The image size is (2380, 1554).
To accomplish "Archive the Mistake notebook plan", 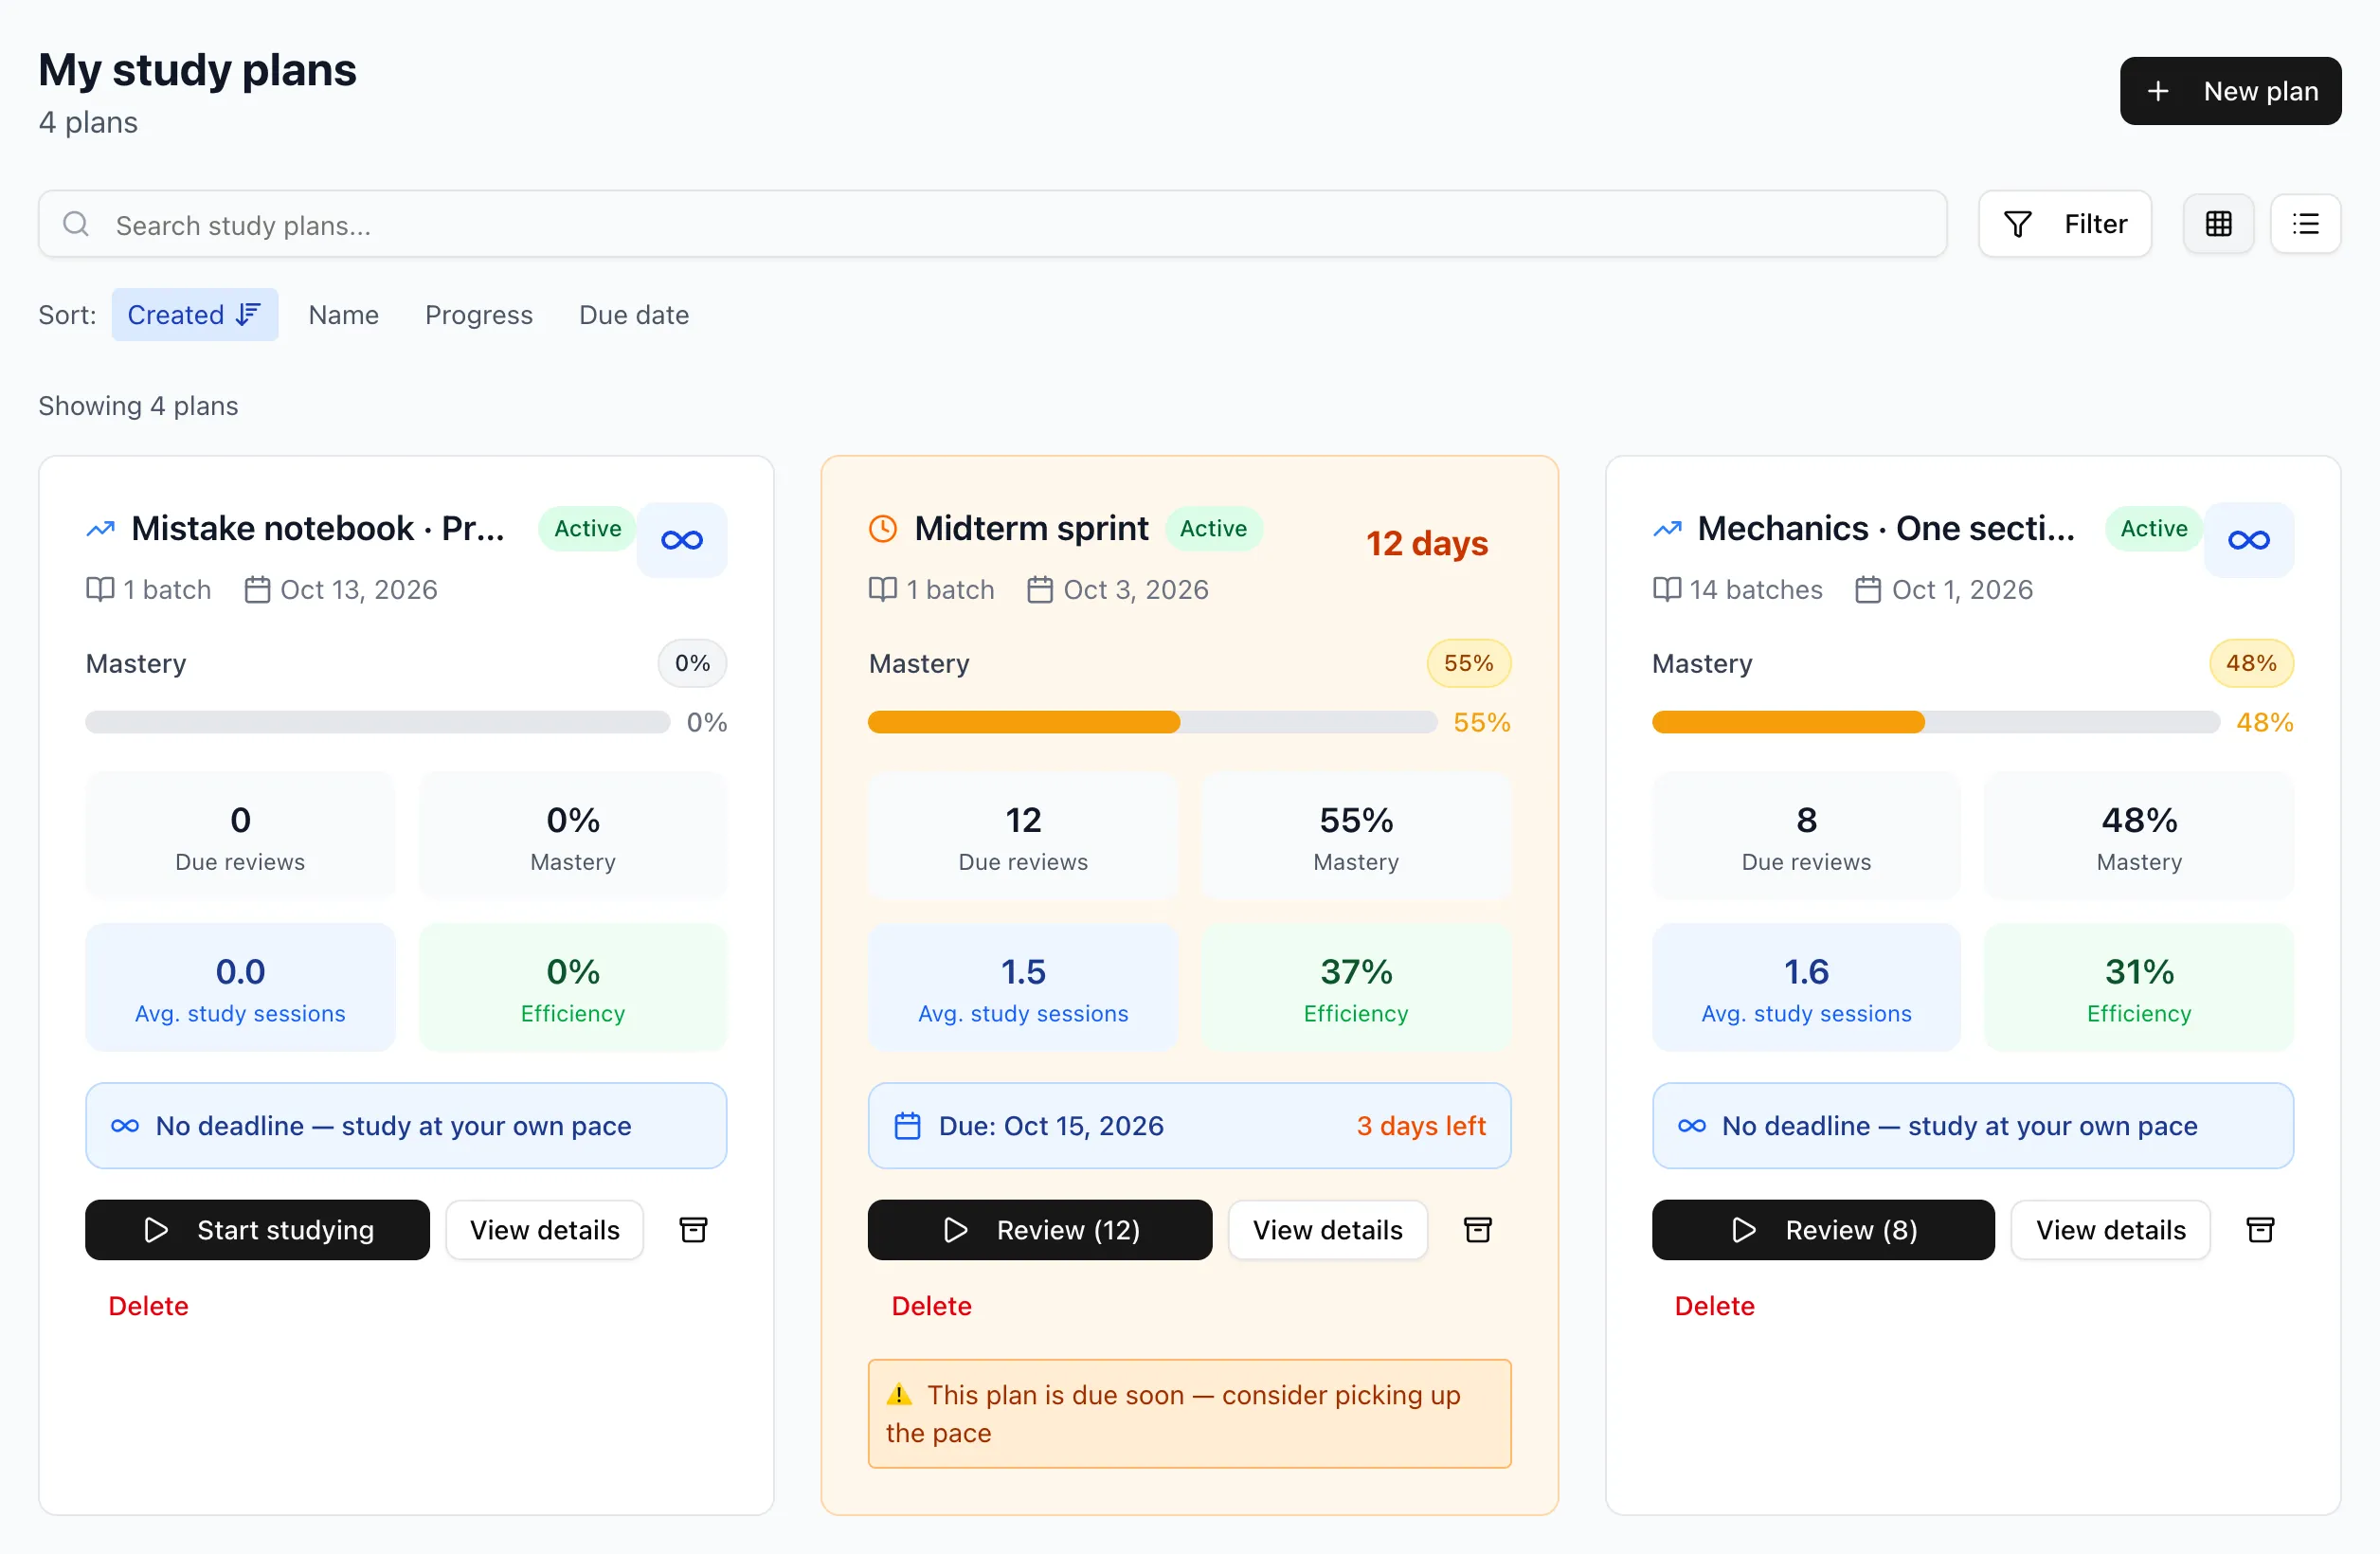I will click(693, 1230).
